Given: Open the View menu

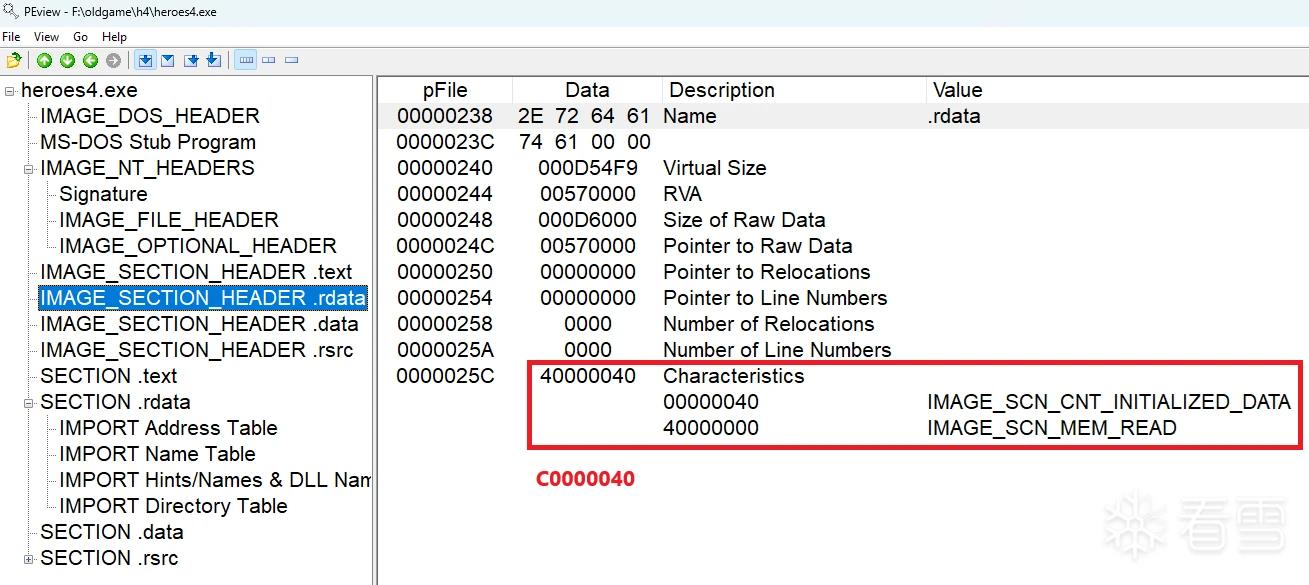Looking at the screenshot, I should pyautogui.click(x=46, y=37).
